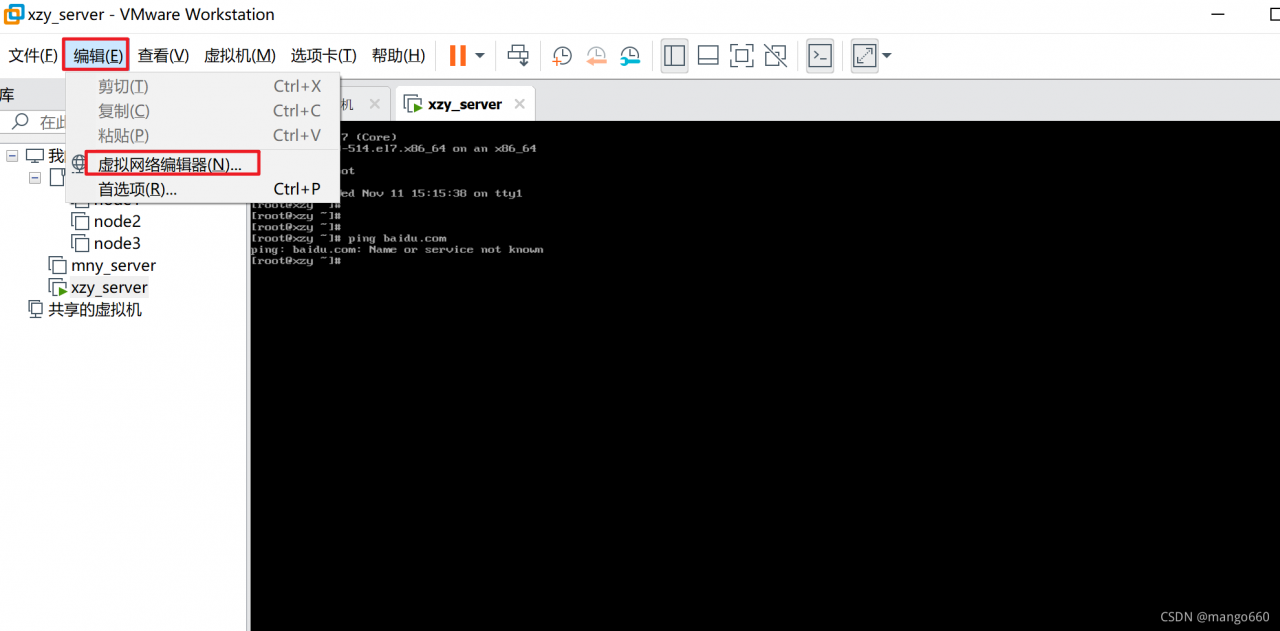
Task: Click the shared virtual machines icon
Action: (36, 309)
